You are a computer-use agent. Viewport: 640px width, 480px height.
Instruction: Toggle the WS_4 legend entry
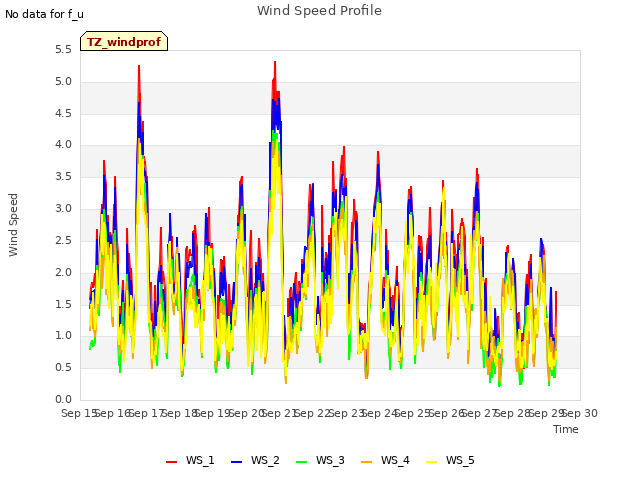385,460
